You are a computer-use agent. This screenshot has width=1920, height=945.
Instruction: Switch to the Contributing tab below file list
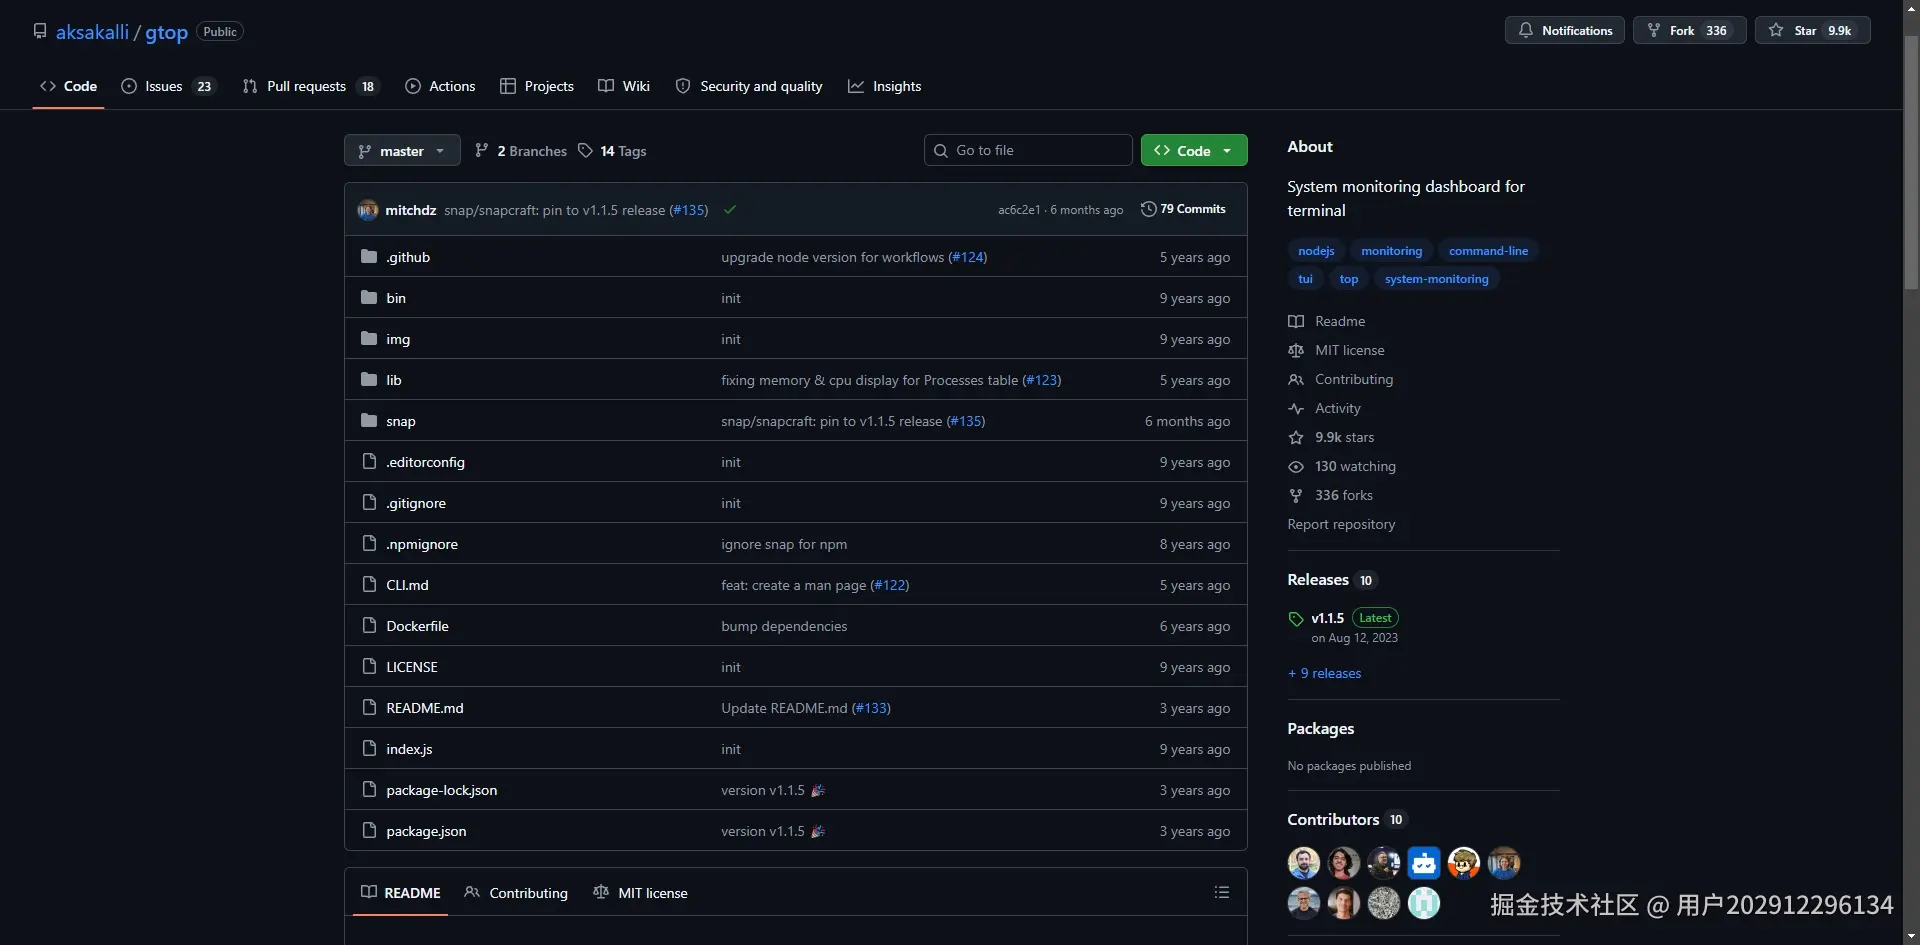[x=516, y=893]
